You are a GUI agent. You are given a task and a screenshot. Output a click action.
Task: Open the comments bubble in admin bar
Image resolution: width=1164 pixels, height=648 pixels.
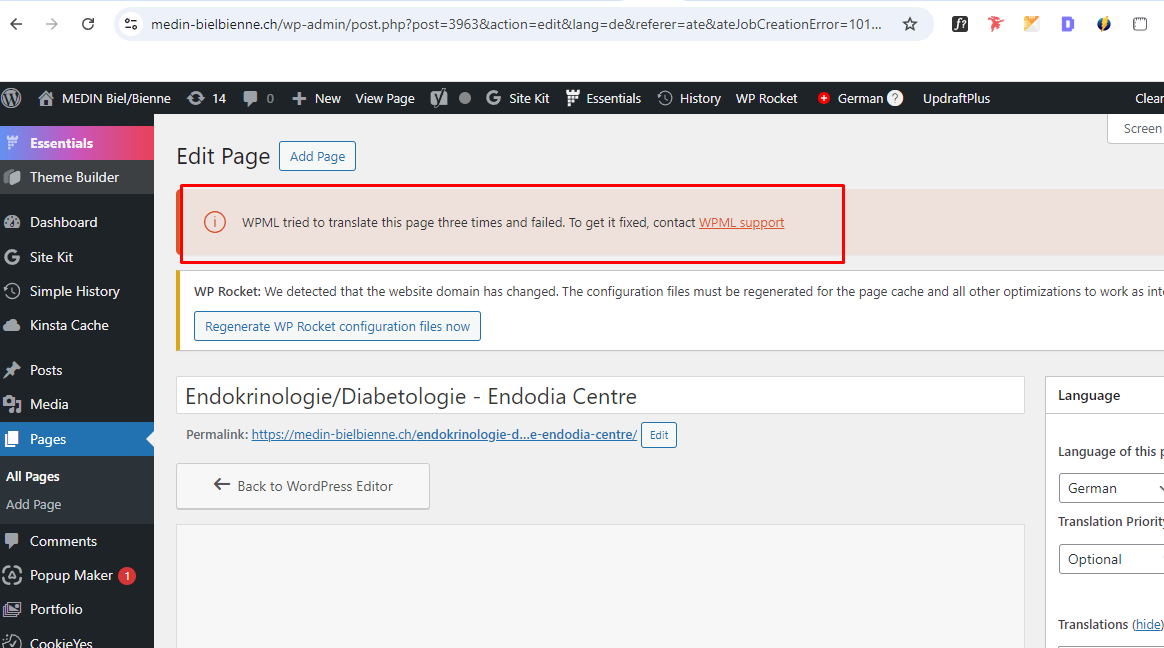coord(258,98)
